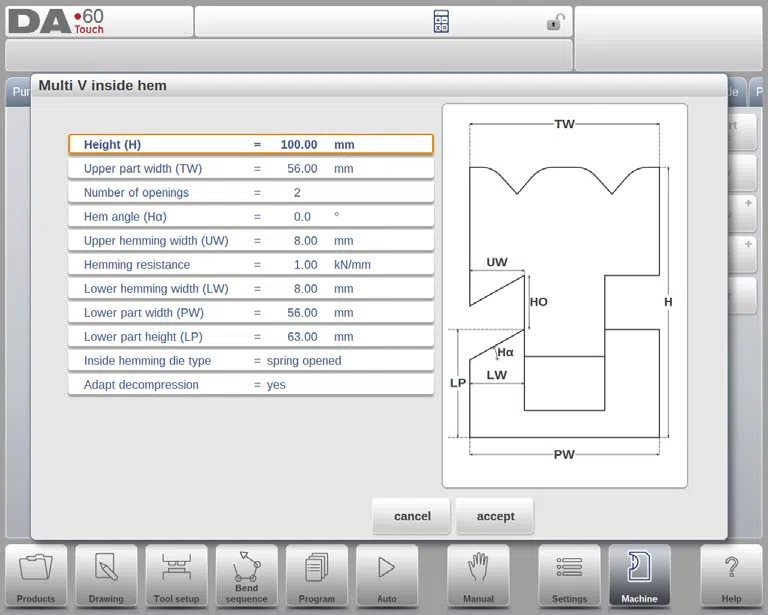
Task: Open the calculator icon in top bar
Action: tap(441, 22)
